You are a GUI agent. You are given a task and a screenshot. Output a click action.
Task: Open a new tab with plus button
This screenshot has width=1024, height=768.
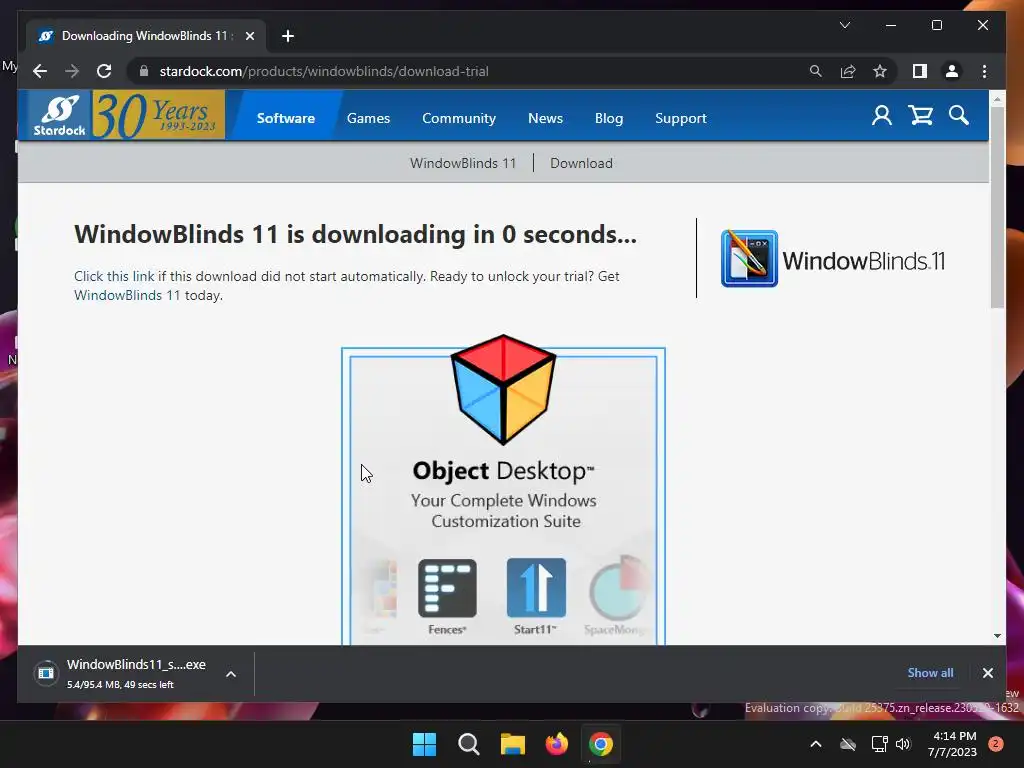pyautogui.click(x=288, y=36)
